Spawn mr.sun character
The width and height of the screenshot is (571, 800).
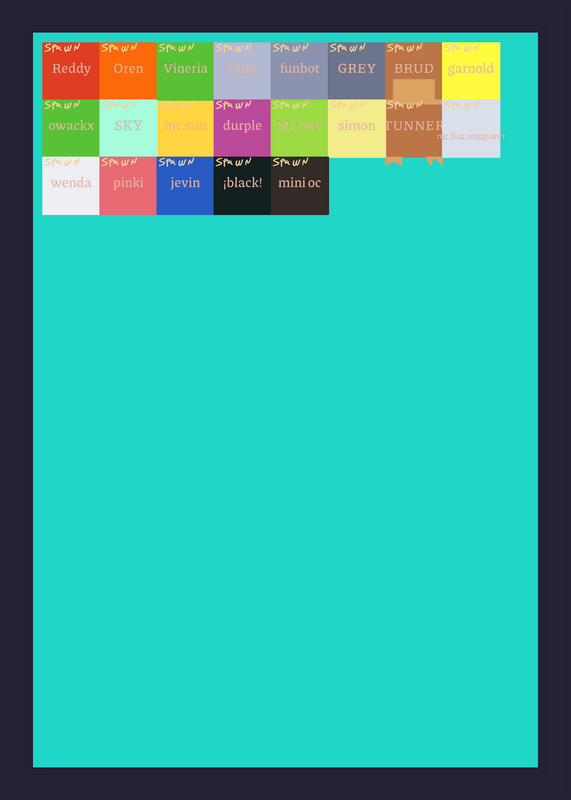click(x=185, y=128)
